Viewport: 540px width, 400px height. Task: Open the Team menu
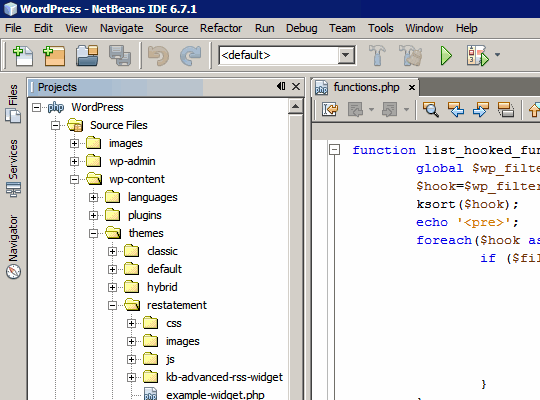pos(342,28)
